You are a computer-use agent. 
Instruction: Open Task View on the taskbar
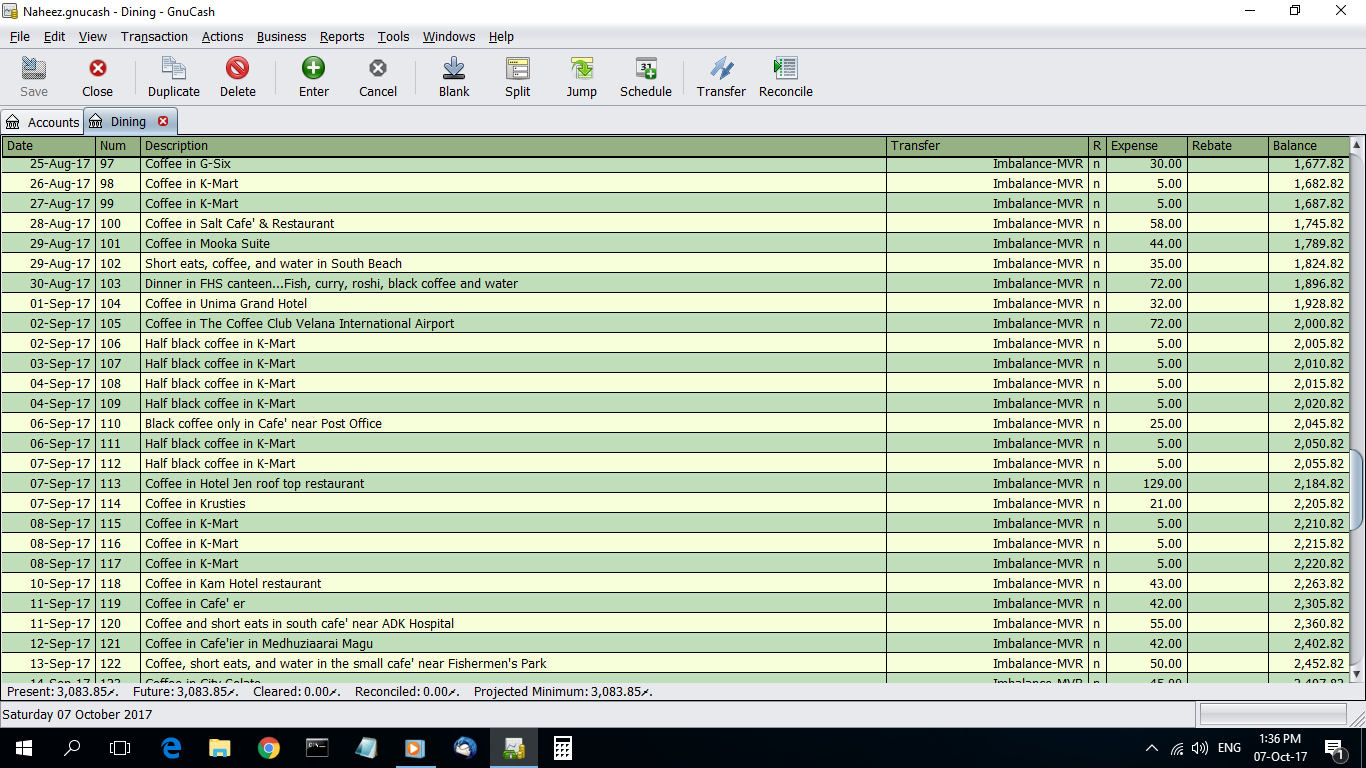click(x=120, y=747)
